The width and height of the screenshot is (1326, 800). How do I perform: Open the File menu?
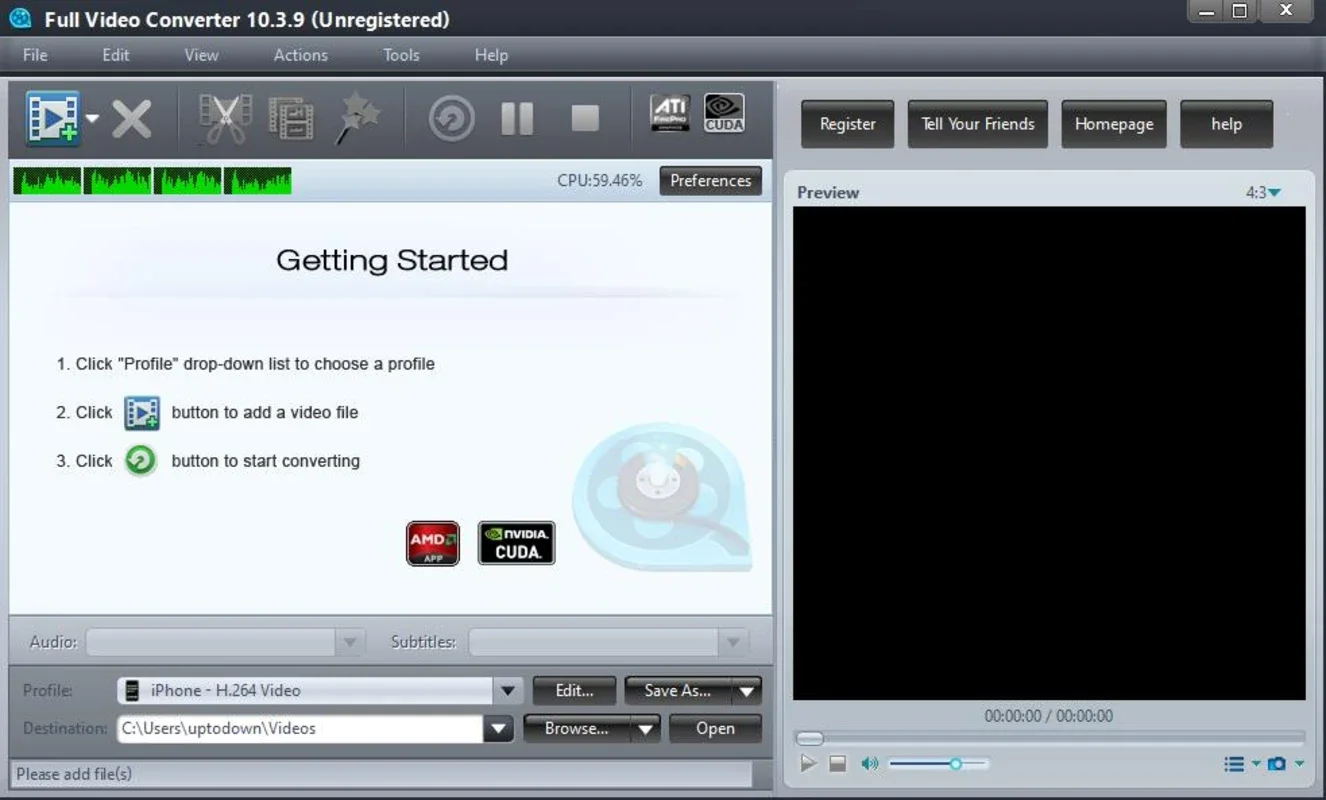[35, 55]
